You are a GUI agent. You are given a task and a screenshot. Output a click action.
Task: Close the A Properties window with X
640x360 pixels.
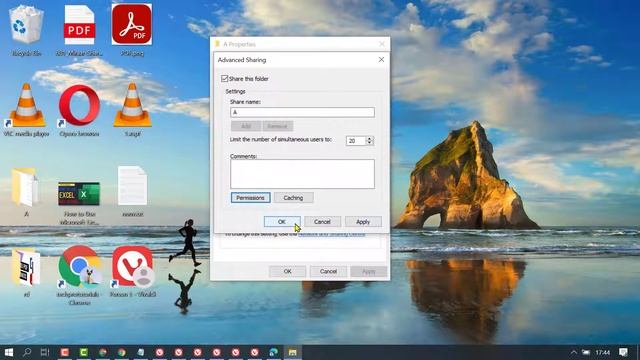pos(382,44)
